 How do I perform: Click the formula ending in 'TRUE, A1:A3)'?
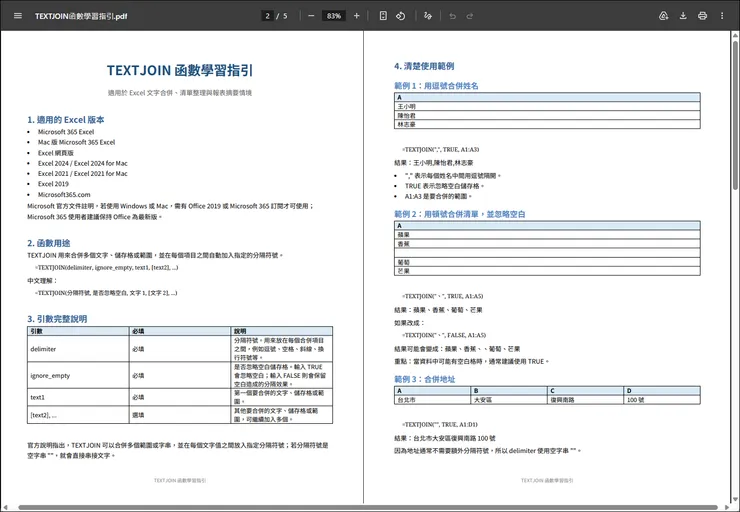(x=441, y=149)
